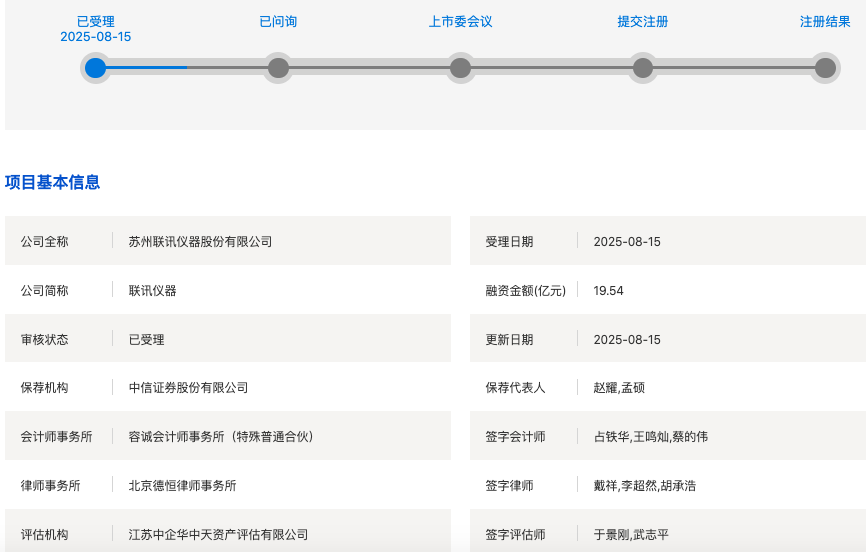Click the 融资金额(亿元) field label

pyautogui.click(x=526, y=291)
